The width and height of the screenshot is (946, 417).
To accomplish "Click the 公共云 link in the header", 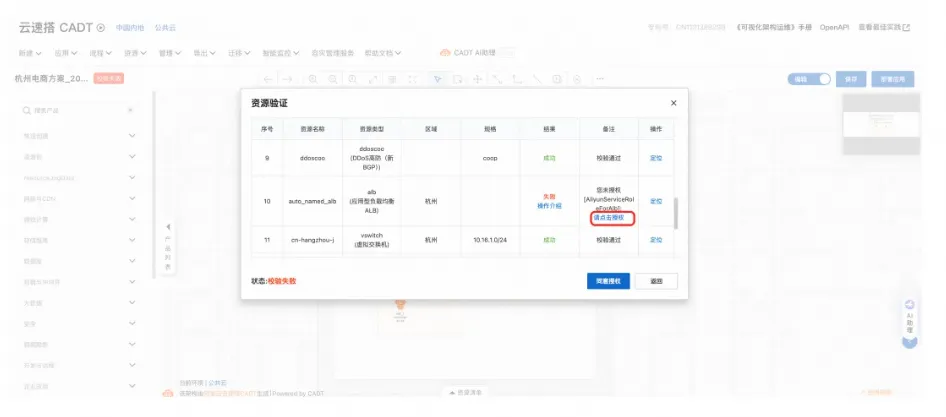I will (x=165, y=28).
